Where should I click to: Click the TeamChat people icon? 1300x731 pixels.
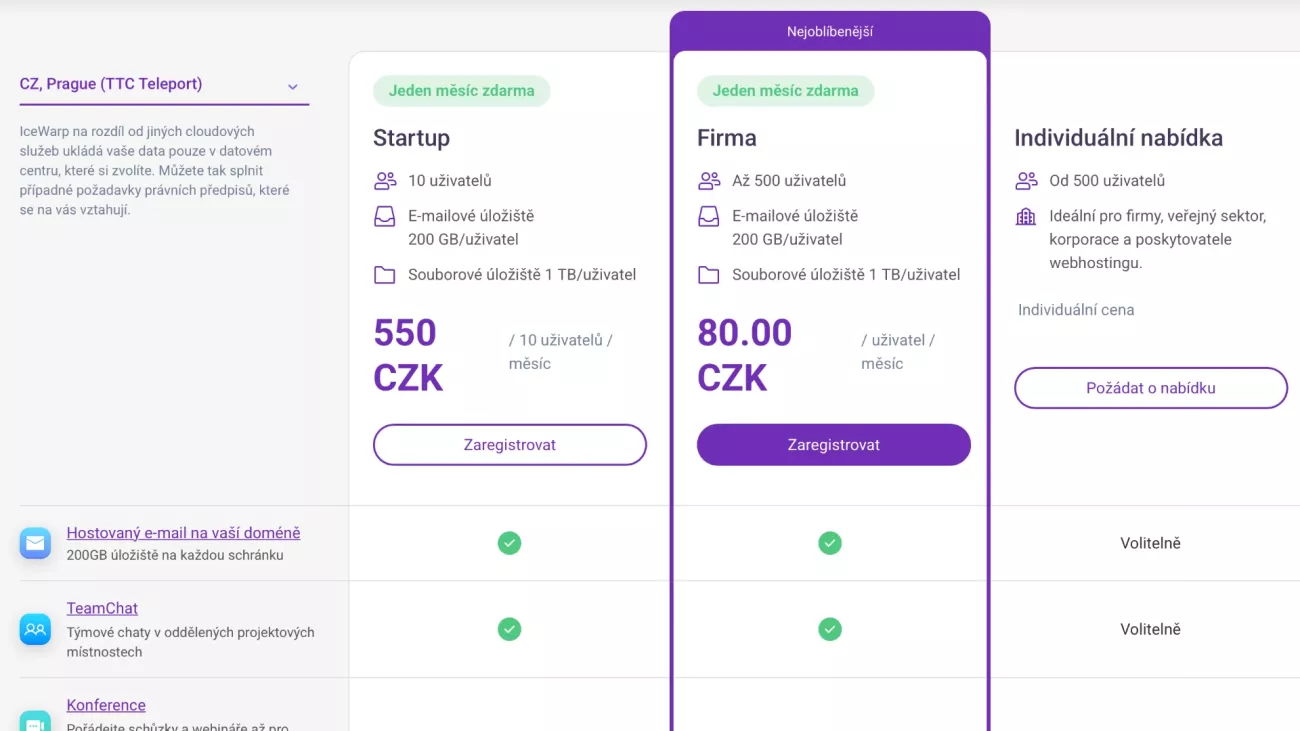pos(35,629)
